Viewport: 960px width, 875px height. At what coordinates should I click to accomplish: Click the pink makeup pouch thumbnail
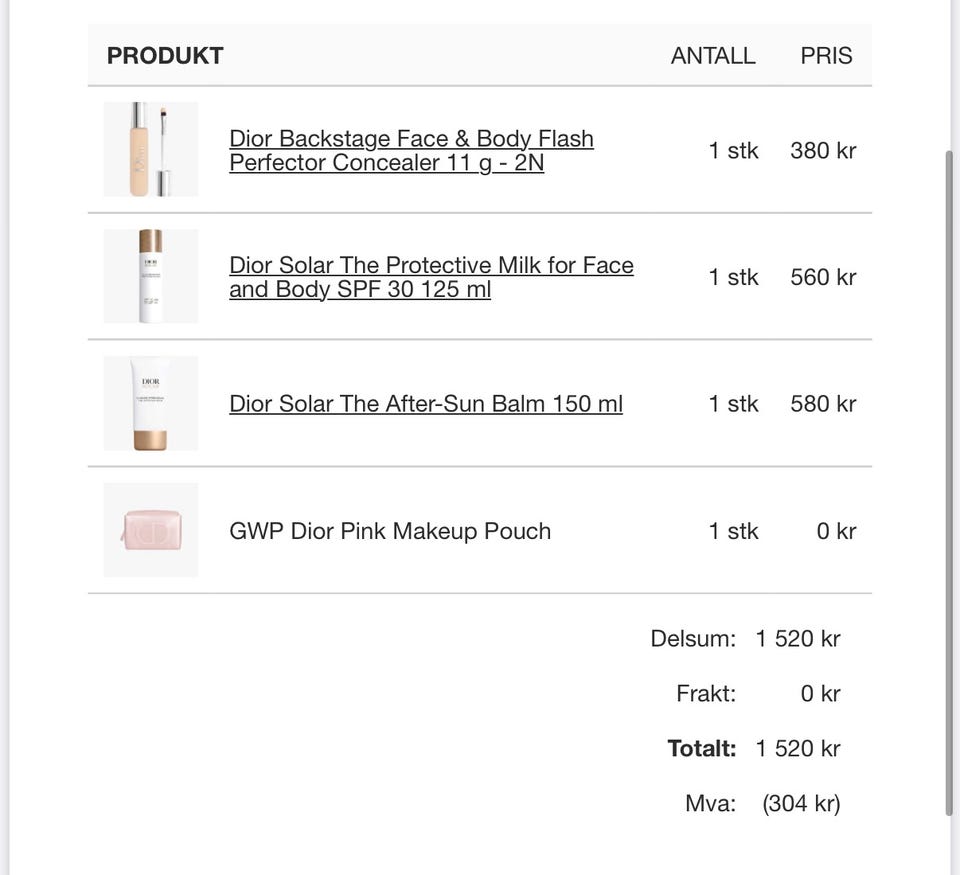pyautogui.click(x=151, y=530)
